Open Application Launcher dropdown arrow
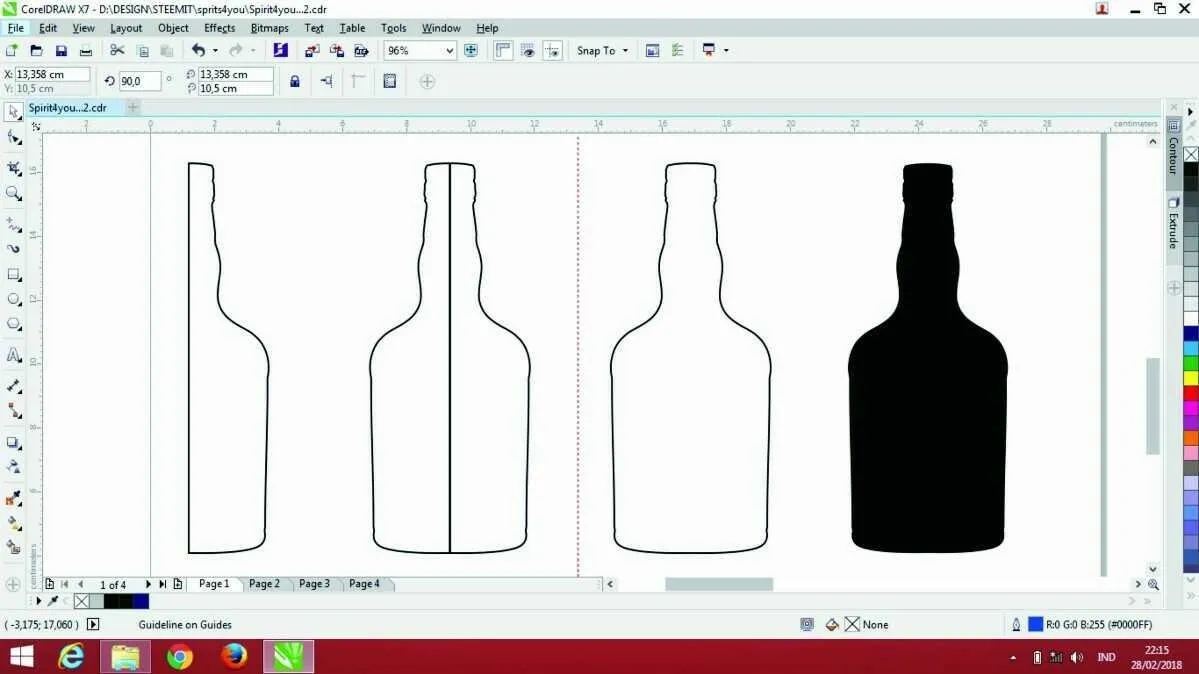 [726, 50]
